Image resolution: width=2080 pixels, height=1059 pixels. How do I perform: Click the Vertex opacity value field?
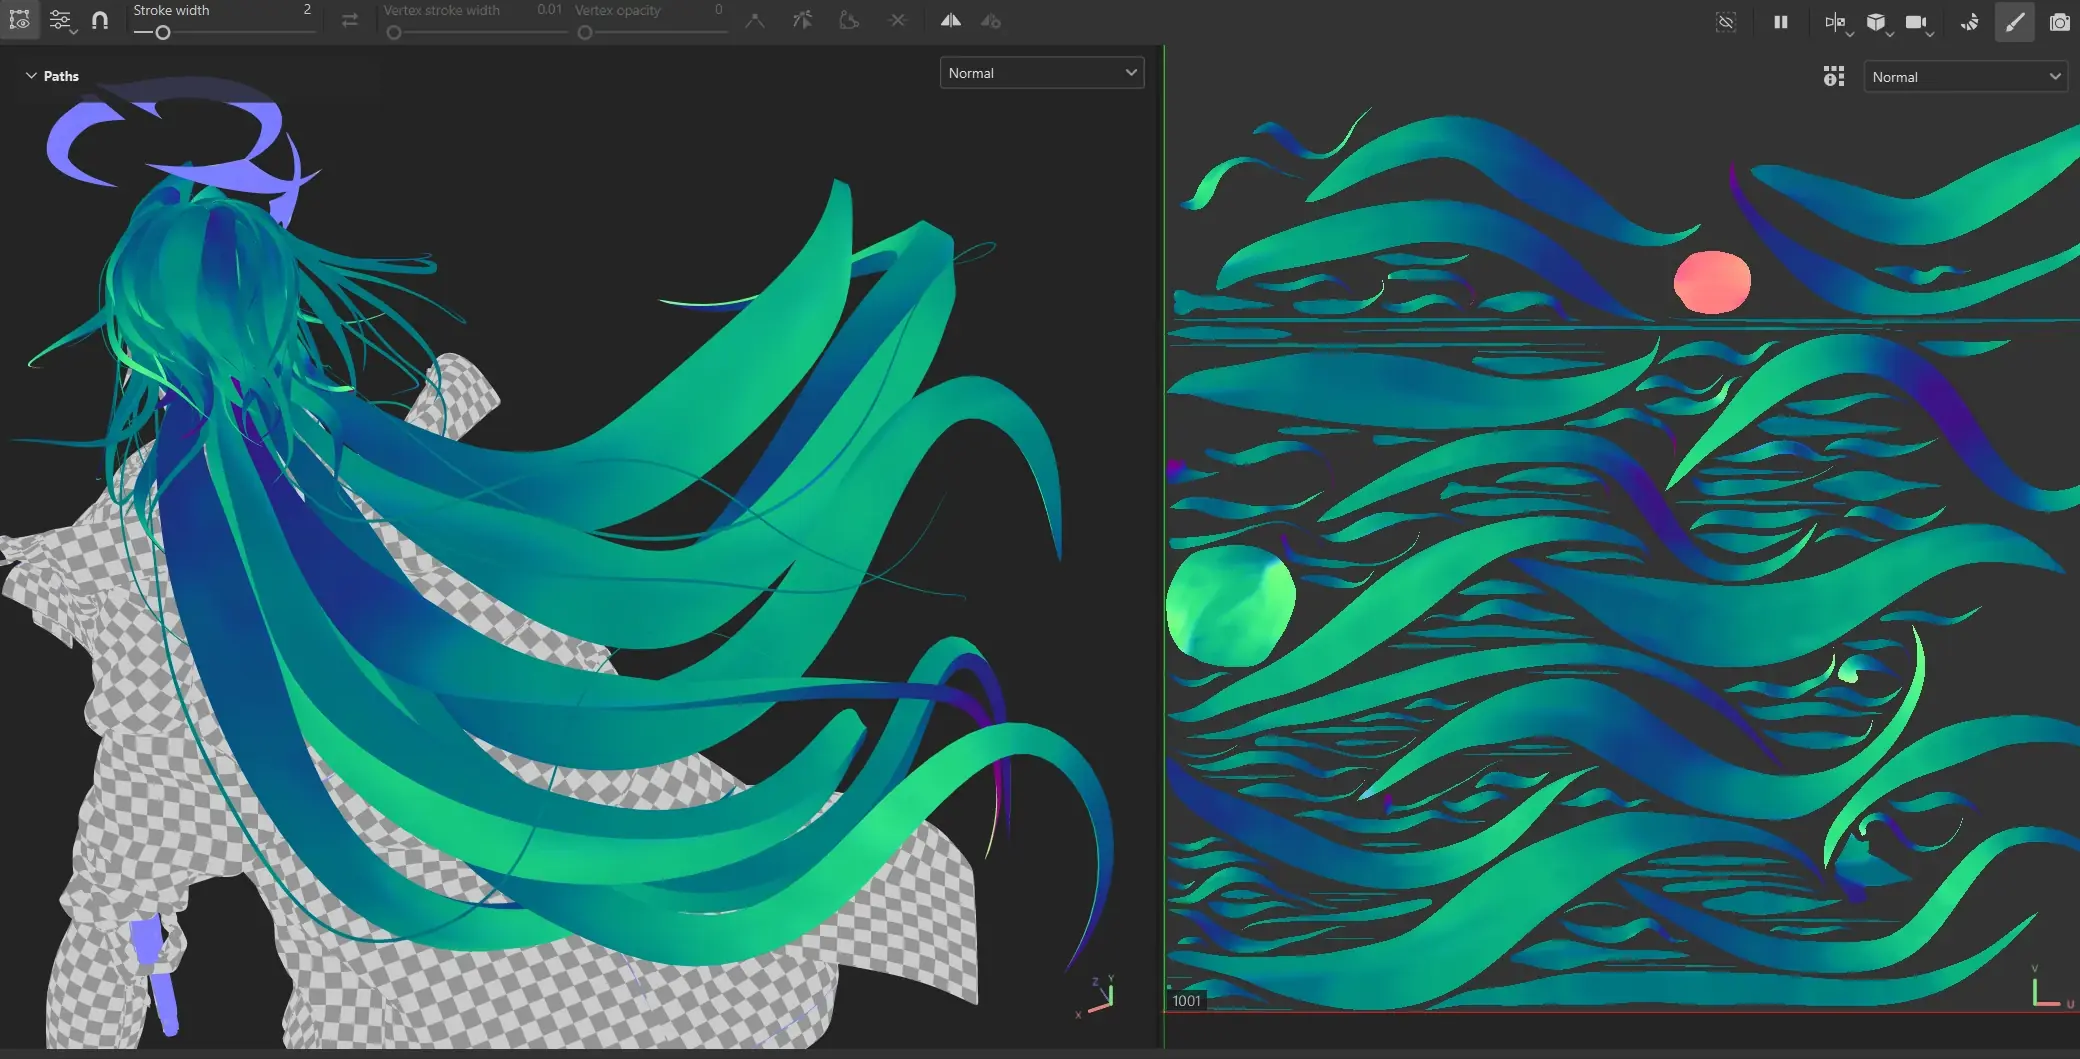tap(718, 10)
